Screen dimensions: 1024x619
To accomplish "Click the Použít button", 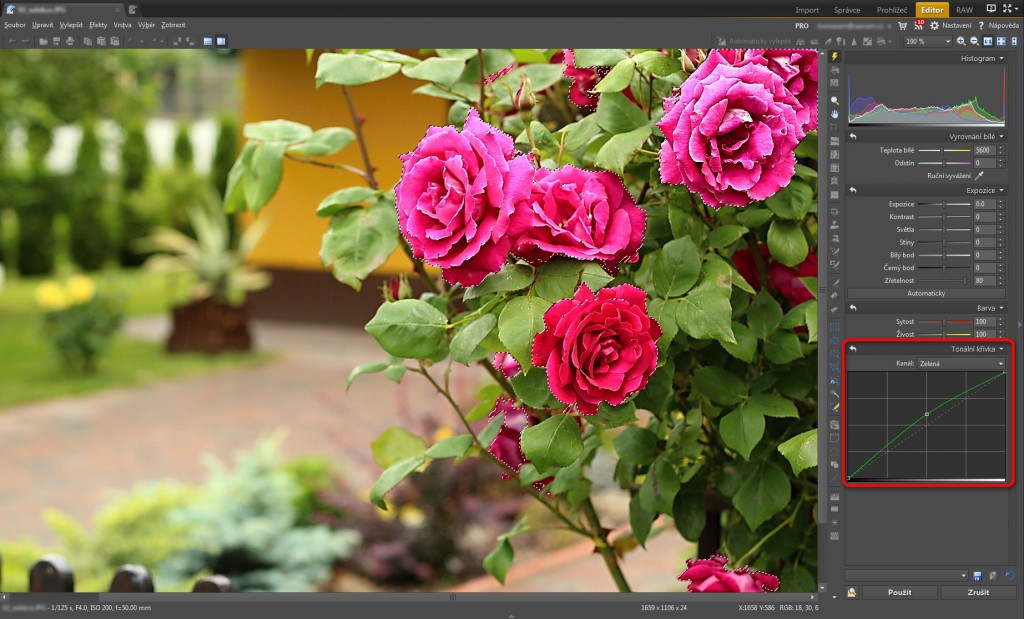I will point(899,592).
